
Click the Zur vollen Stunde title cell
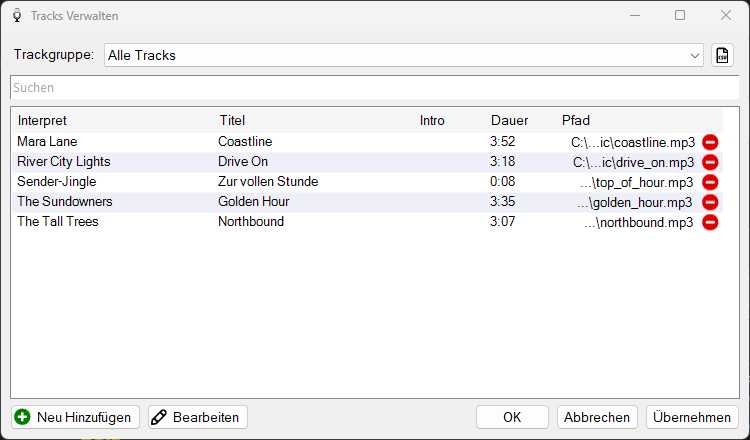coord(268,182)
